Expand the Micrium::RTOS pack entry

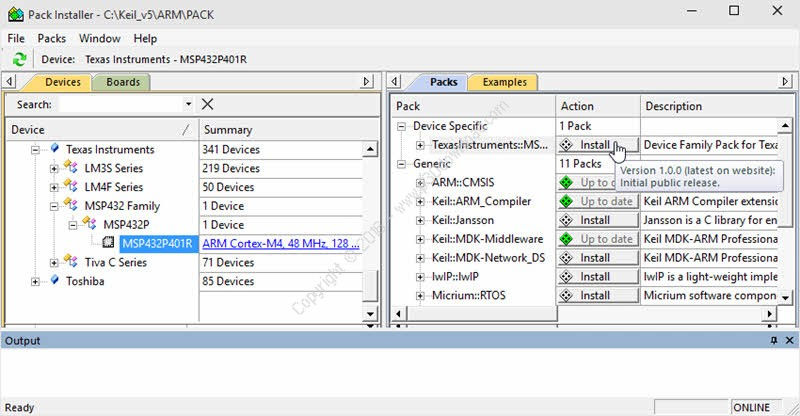420,296
